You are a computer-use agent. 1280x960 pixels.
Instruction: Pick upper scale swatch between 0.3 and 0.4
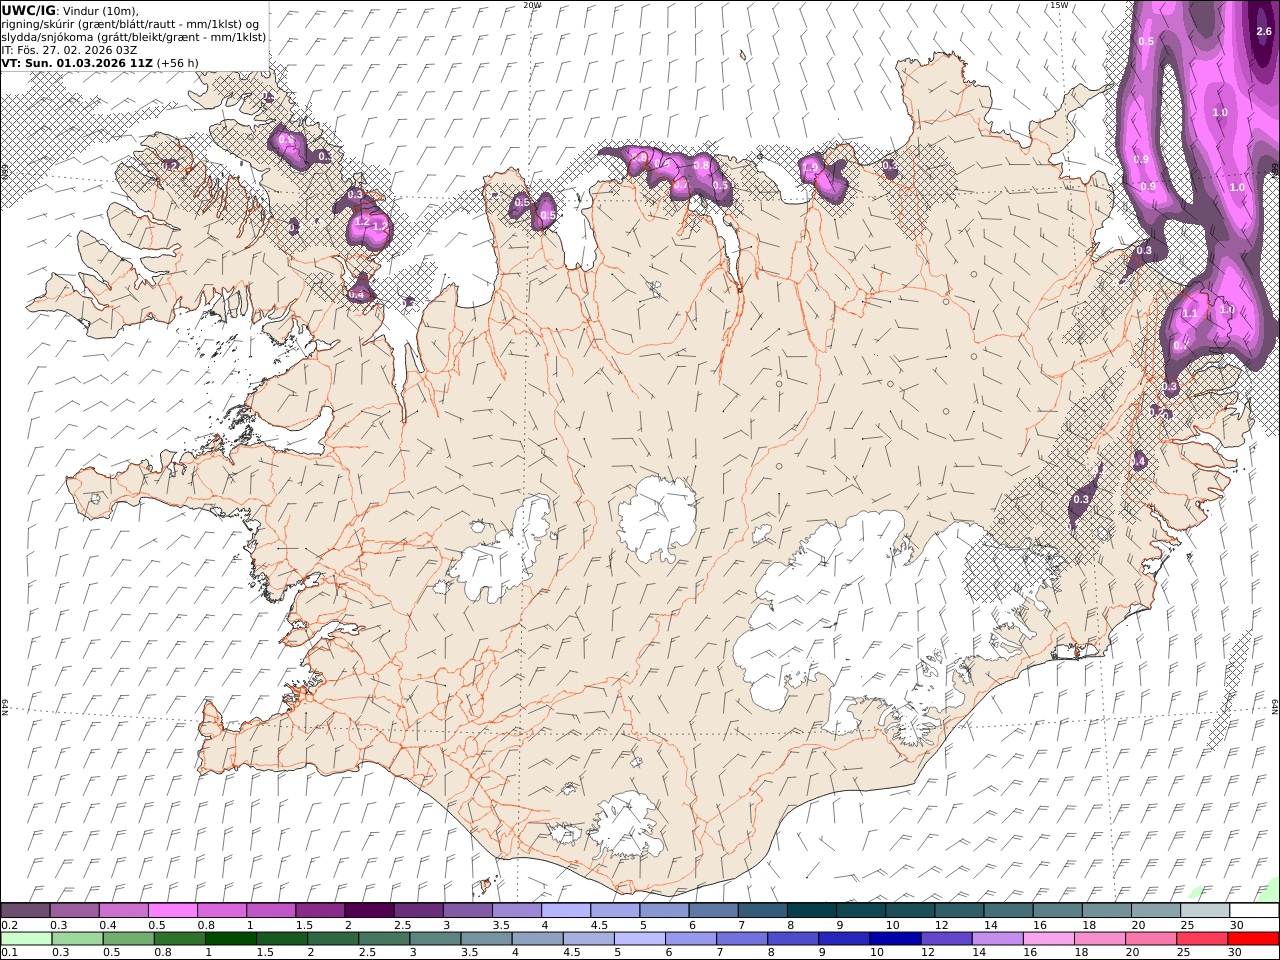74,910
